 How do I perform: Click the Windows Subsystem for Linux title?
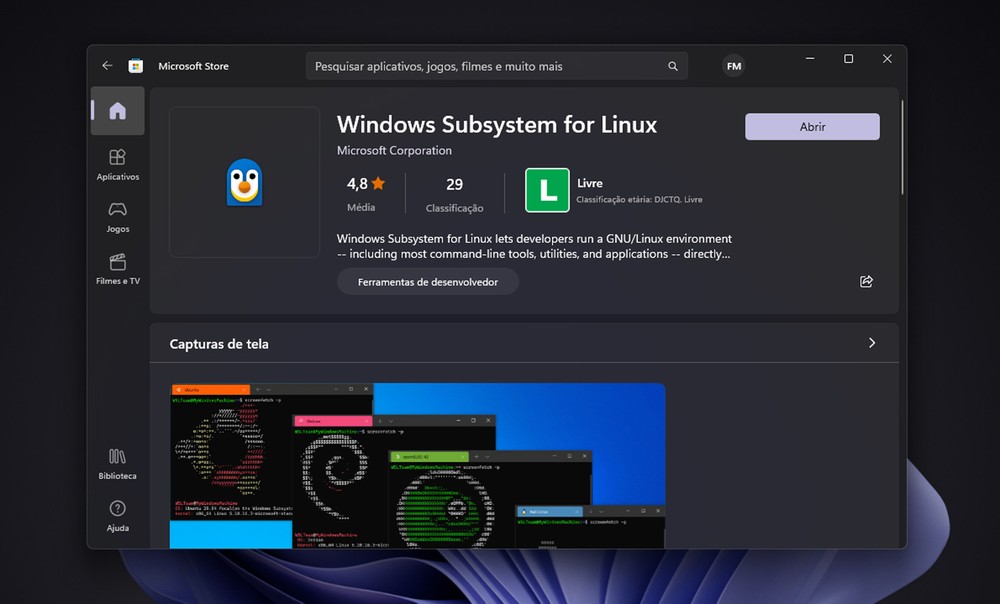tap(497, 124)
